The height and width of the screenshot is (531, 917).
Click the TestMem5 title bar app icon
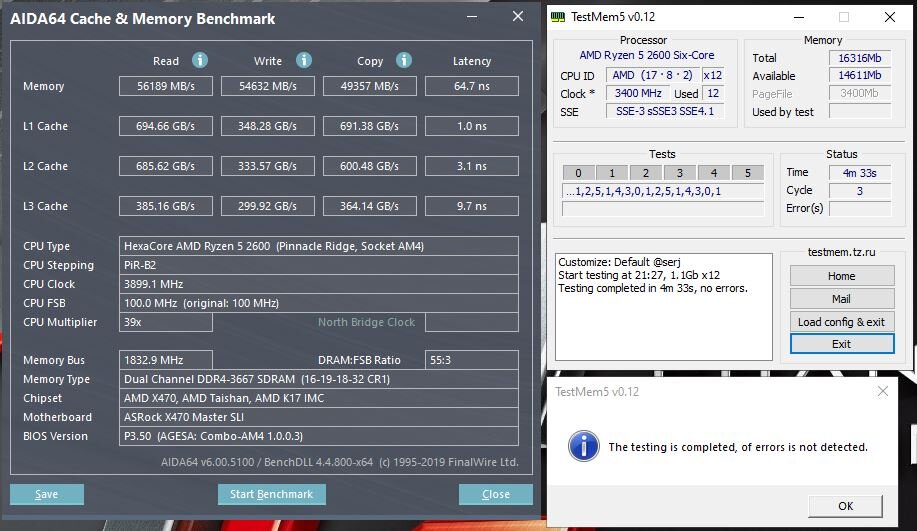pos(558,17)
